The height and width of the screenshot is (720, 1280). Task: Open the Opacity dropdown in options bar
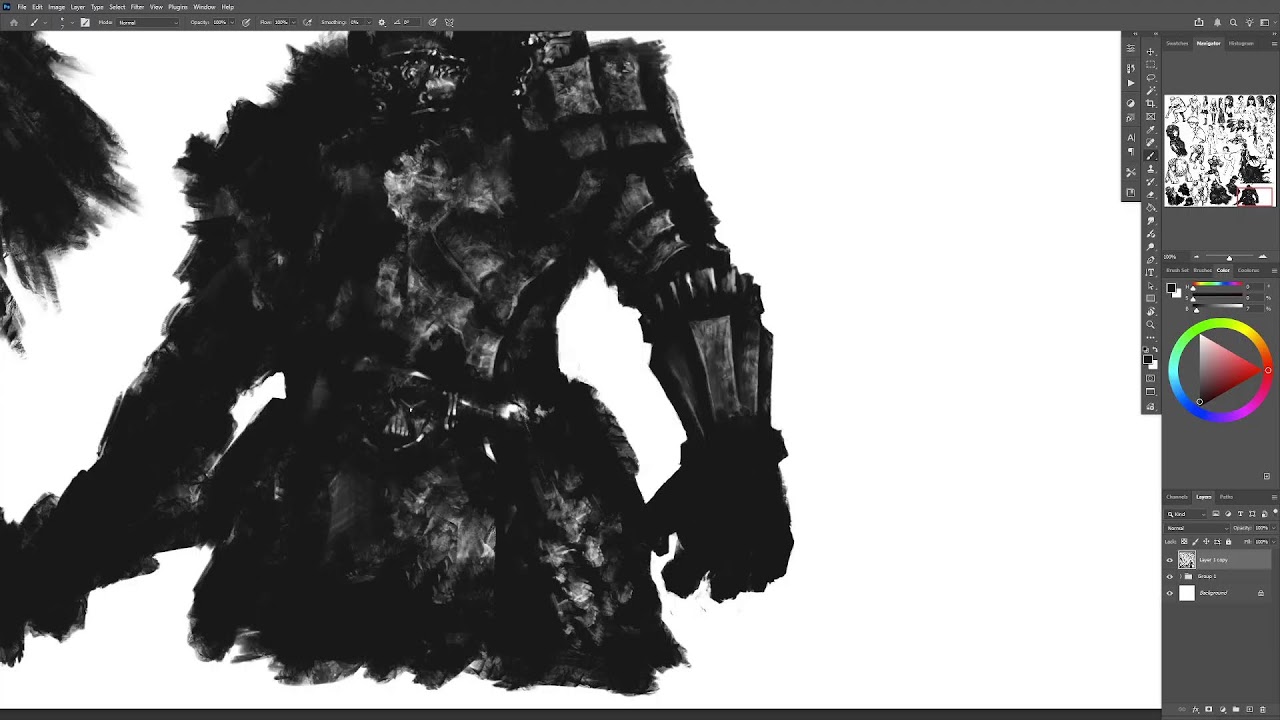point(232,22)
